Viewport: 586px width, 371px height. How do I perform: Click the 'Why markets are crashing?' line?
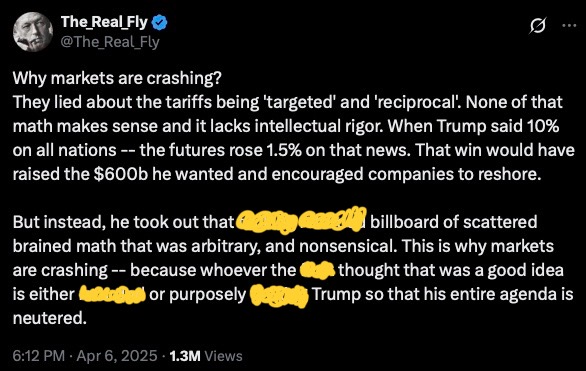click(117, 78)
